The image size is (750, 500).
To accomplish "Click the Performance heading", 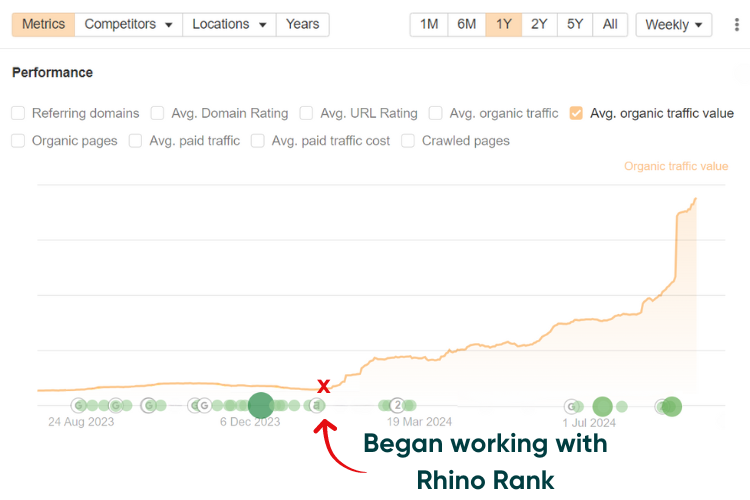I will (x=53, y=73).
